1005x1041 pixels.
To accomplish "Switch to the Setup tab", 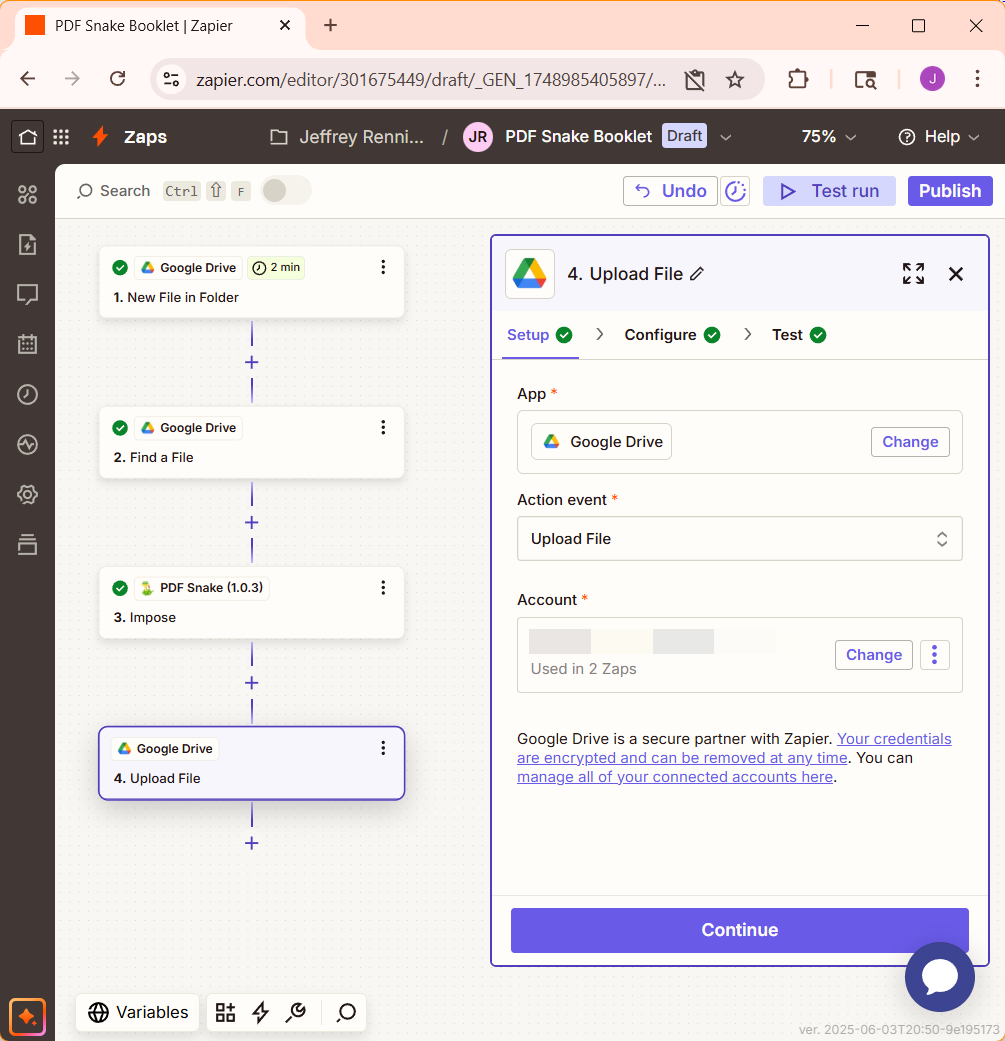I will tap(539, 335).
